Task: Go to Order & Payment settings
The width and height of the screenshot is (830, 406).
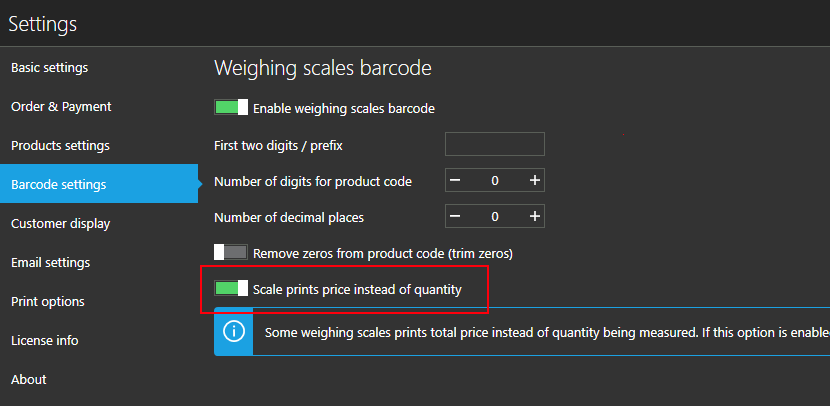Action: pyautogui.click(x=61, y=107)
